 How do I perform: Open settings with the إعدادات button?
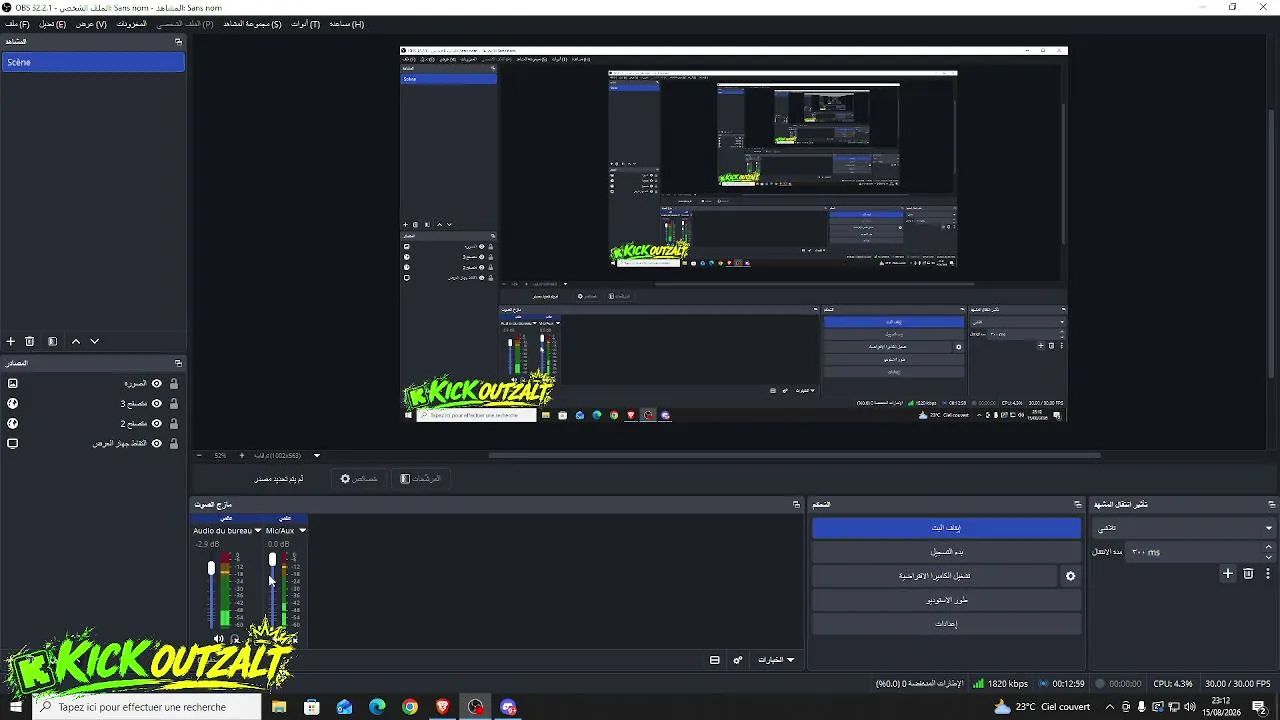coord(946,624)
